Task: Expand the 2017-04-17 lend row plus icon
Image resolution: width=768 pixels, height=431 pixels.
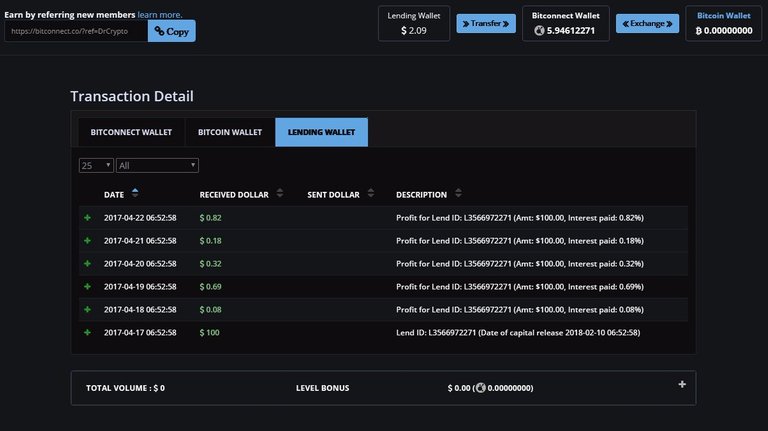Action: click(87, 333)
